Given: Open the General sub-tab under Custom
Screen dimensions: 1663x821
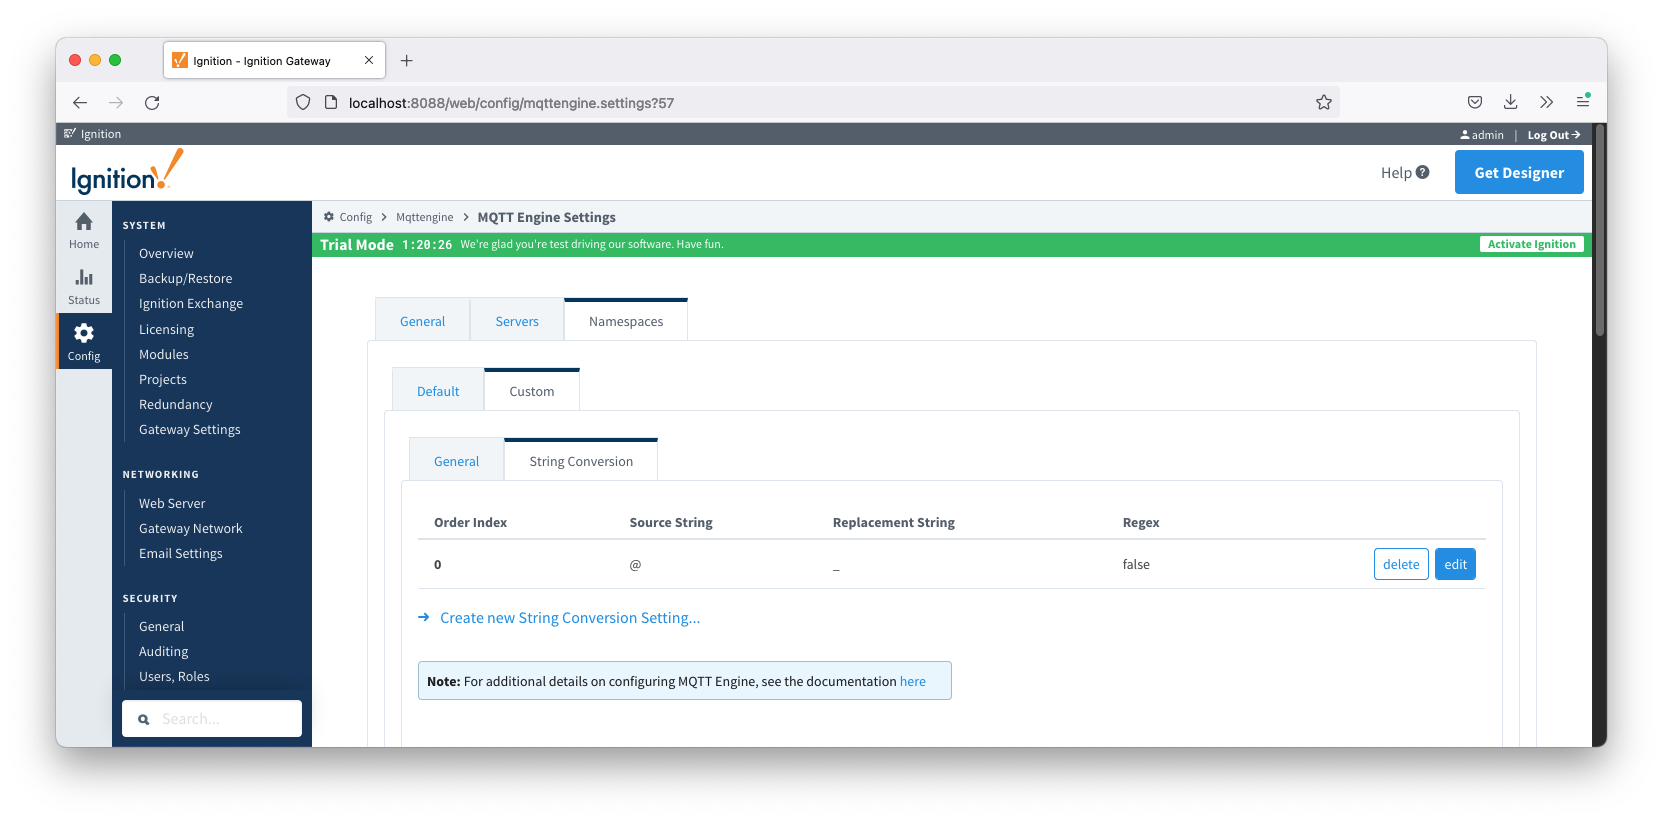Looking at the screenshot, I should click(x=456, y=461).
